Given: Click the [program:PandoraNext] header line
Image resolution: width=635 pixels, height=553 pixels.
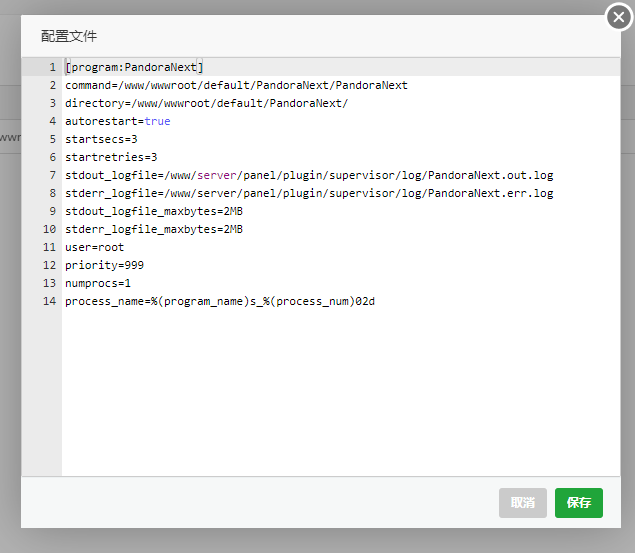Looking at the screenshot, I should [x=134, y=67].
